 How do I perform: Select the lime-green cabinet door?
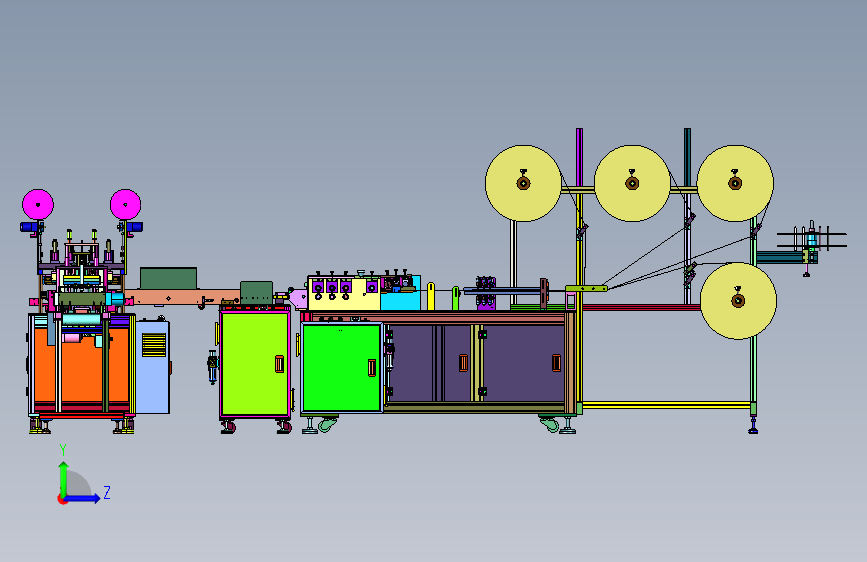click(x=255, y=363)
